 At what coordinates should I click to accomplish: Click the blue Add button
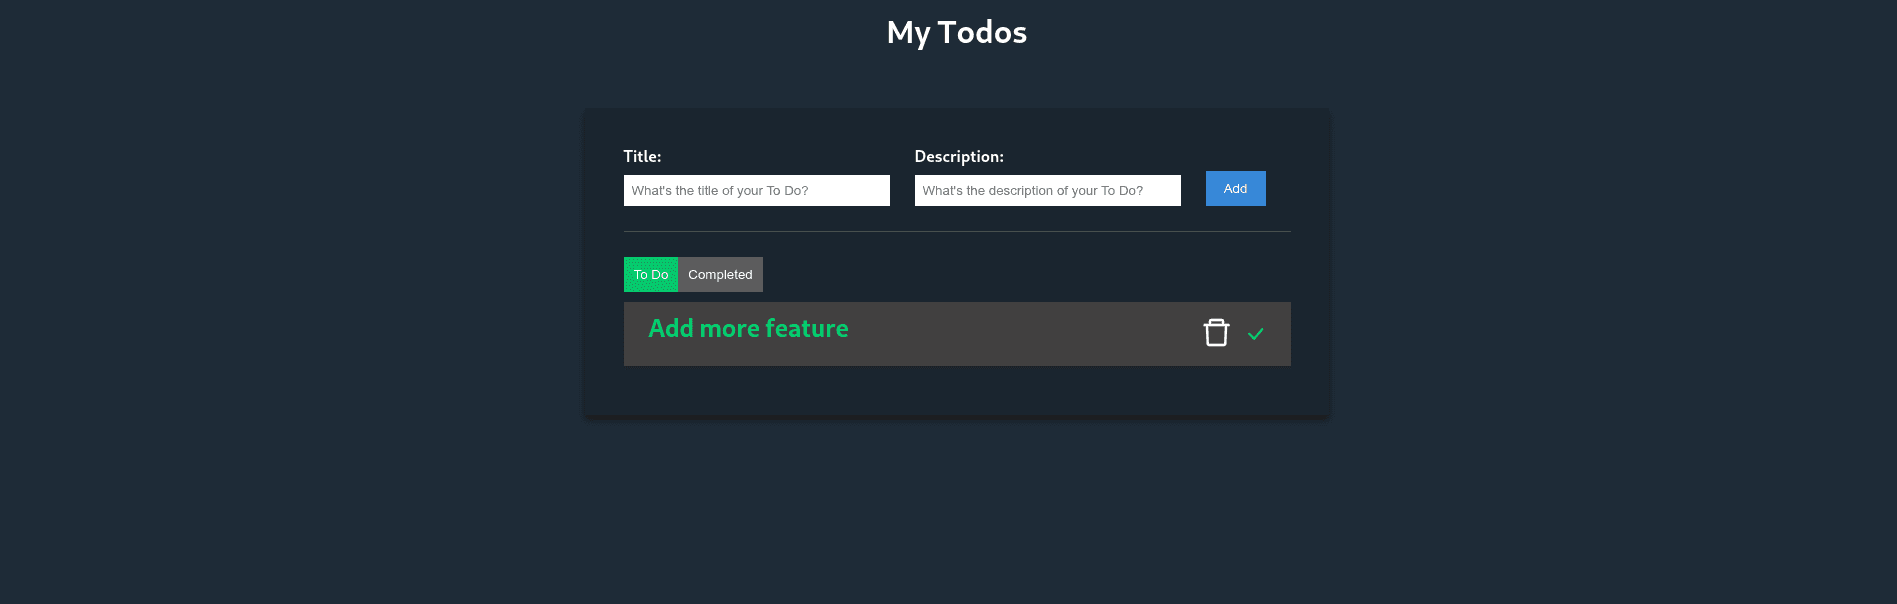(1235, 188)
